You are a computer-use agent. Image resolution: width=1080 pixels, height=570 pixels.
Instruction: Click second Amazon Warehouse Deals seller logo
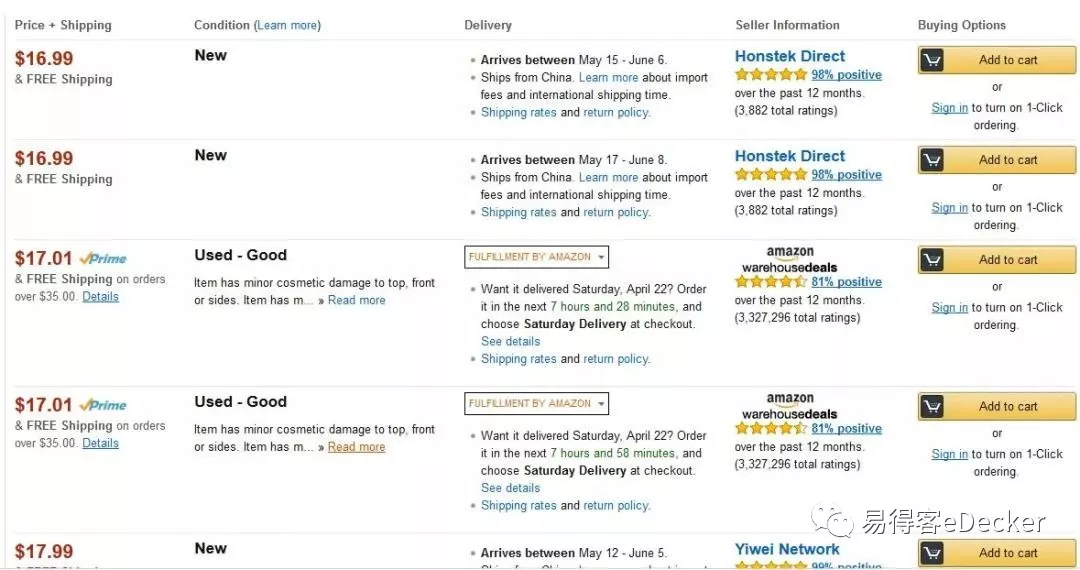789,407
